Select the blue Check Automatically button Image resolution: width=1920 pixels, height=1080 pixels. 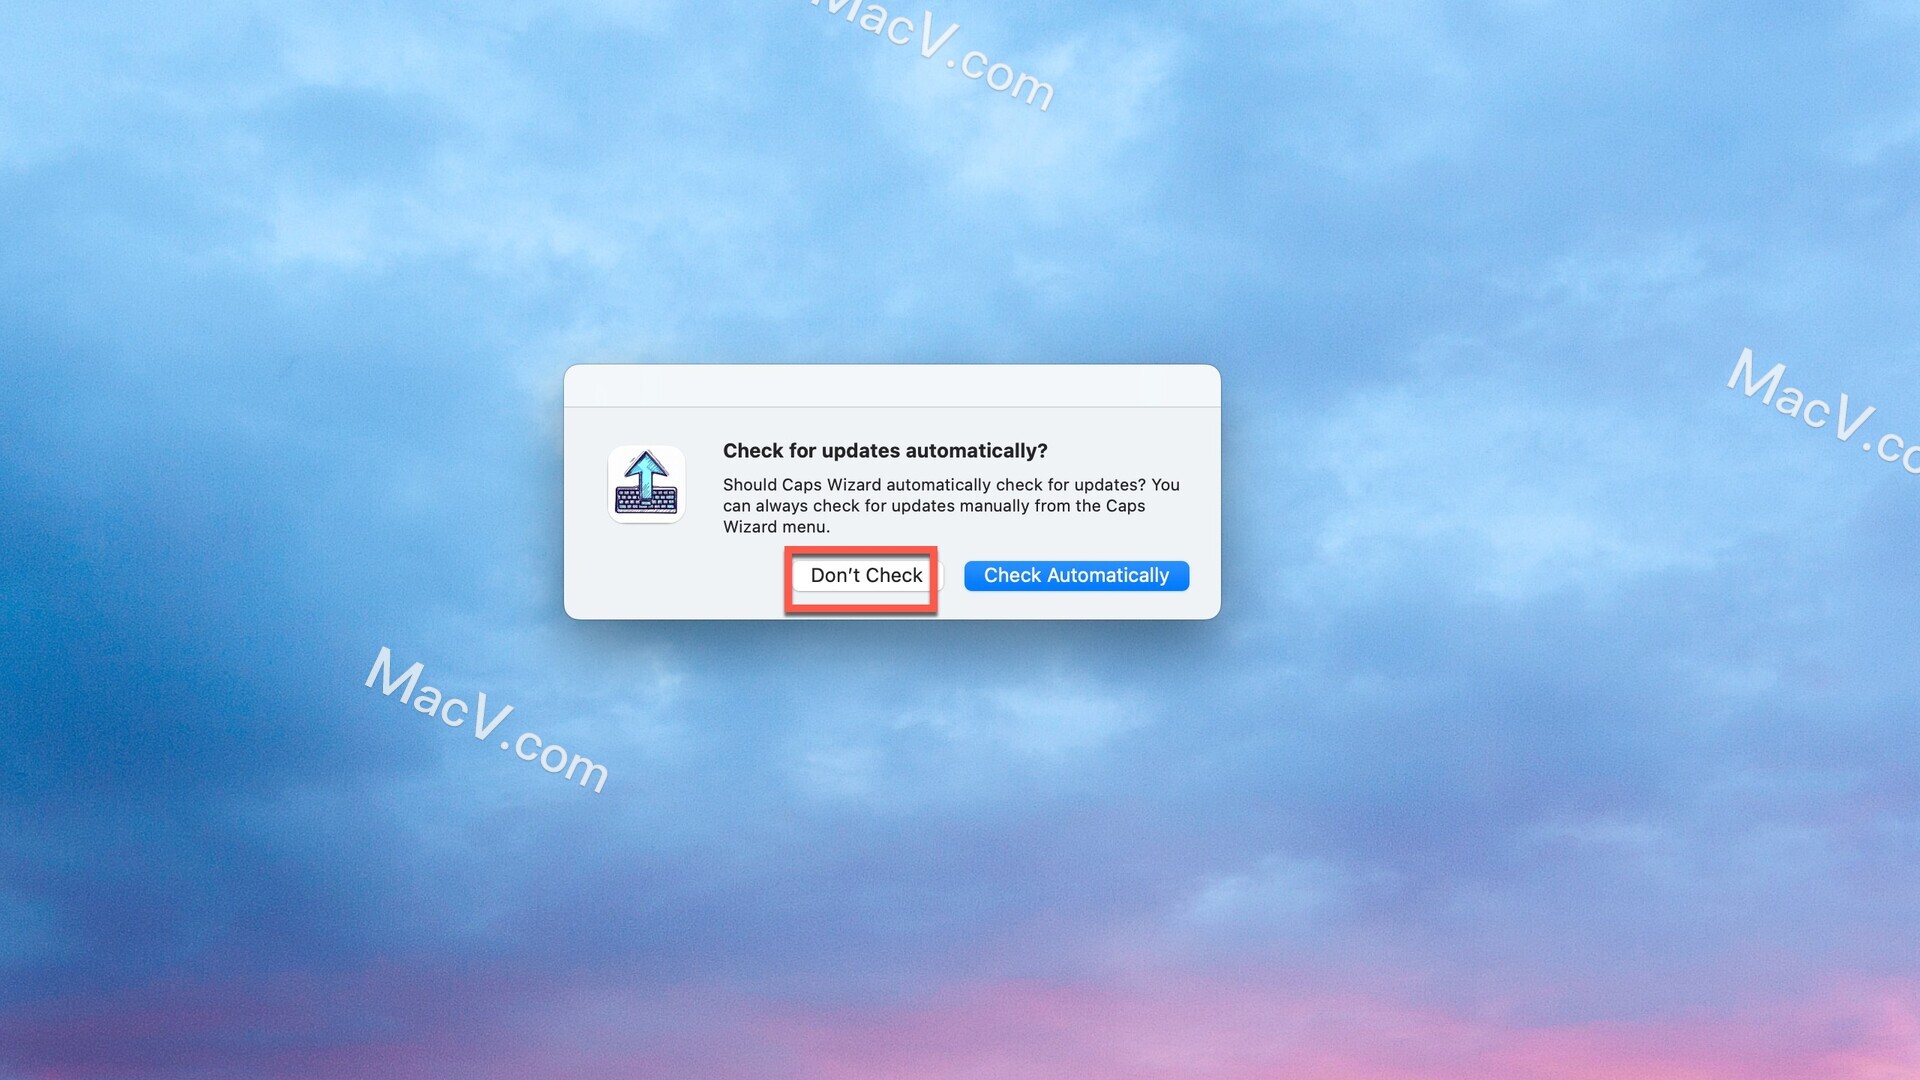coord(1076,575)
